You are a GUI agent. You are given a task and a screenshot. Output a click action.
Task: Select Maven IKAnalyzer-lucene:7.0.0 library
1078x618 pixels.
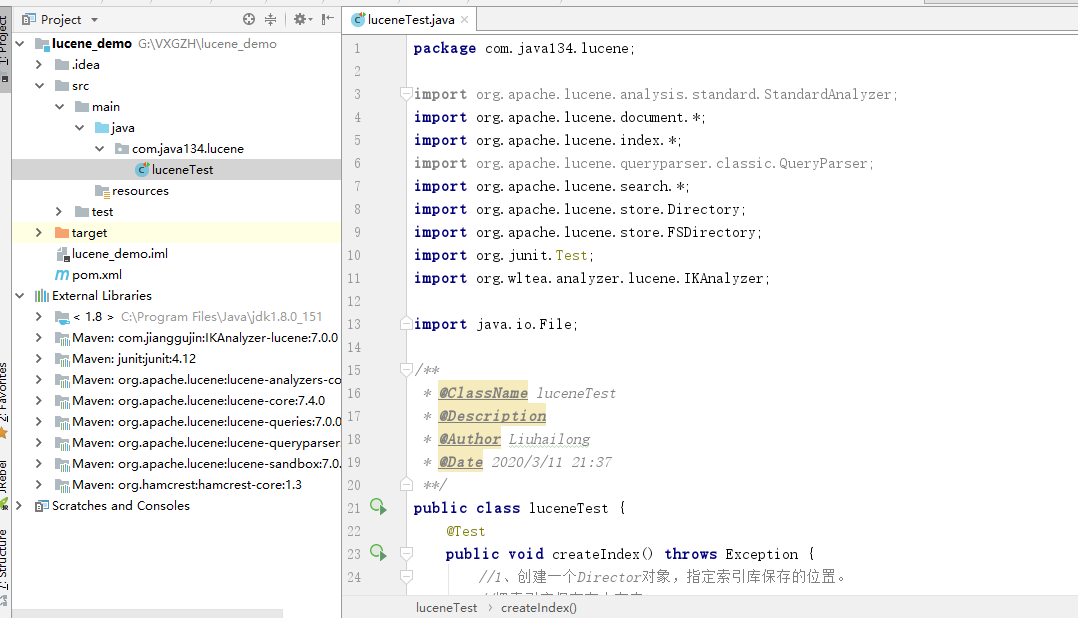[205, 338]
